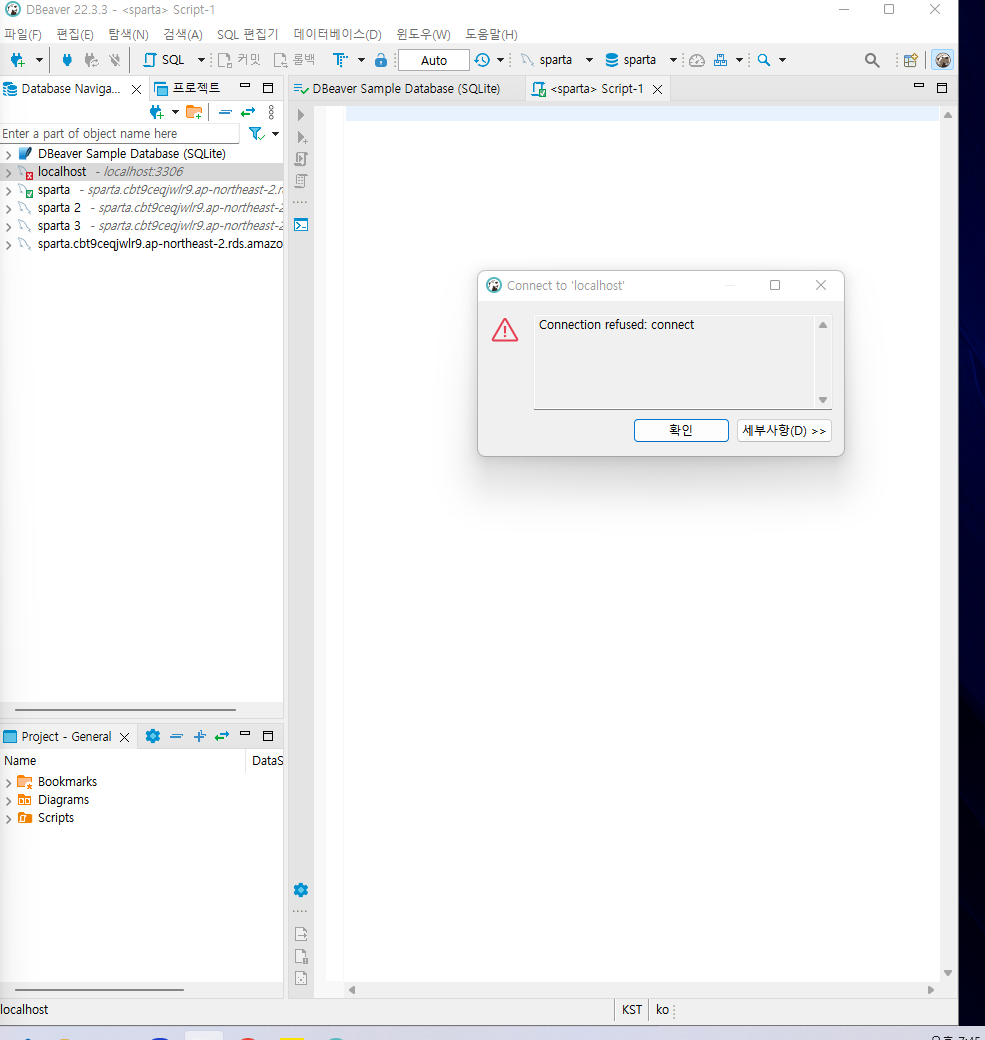Expand the localhost connection node

pyautogui.click(x=8, y=172)
